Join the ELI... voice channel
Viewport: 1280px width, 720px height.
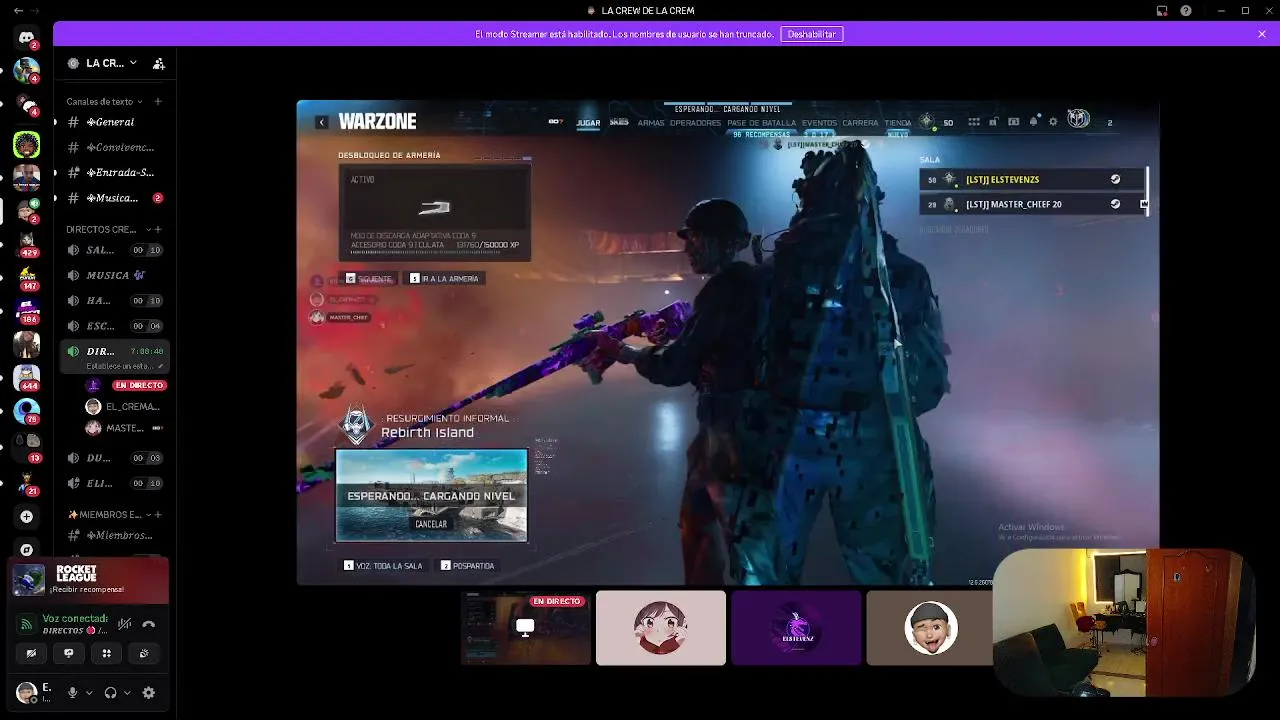[114, 483]
